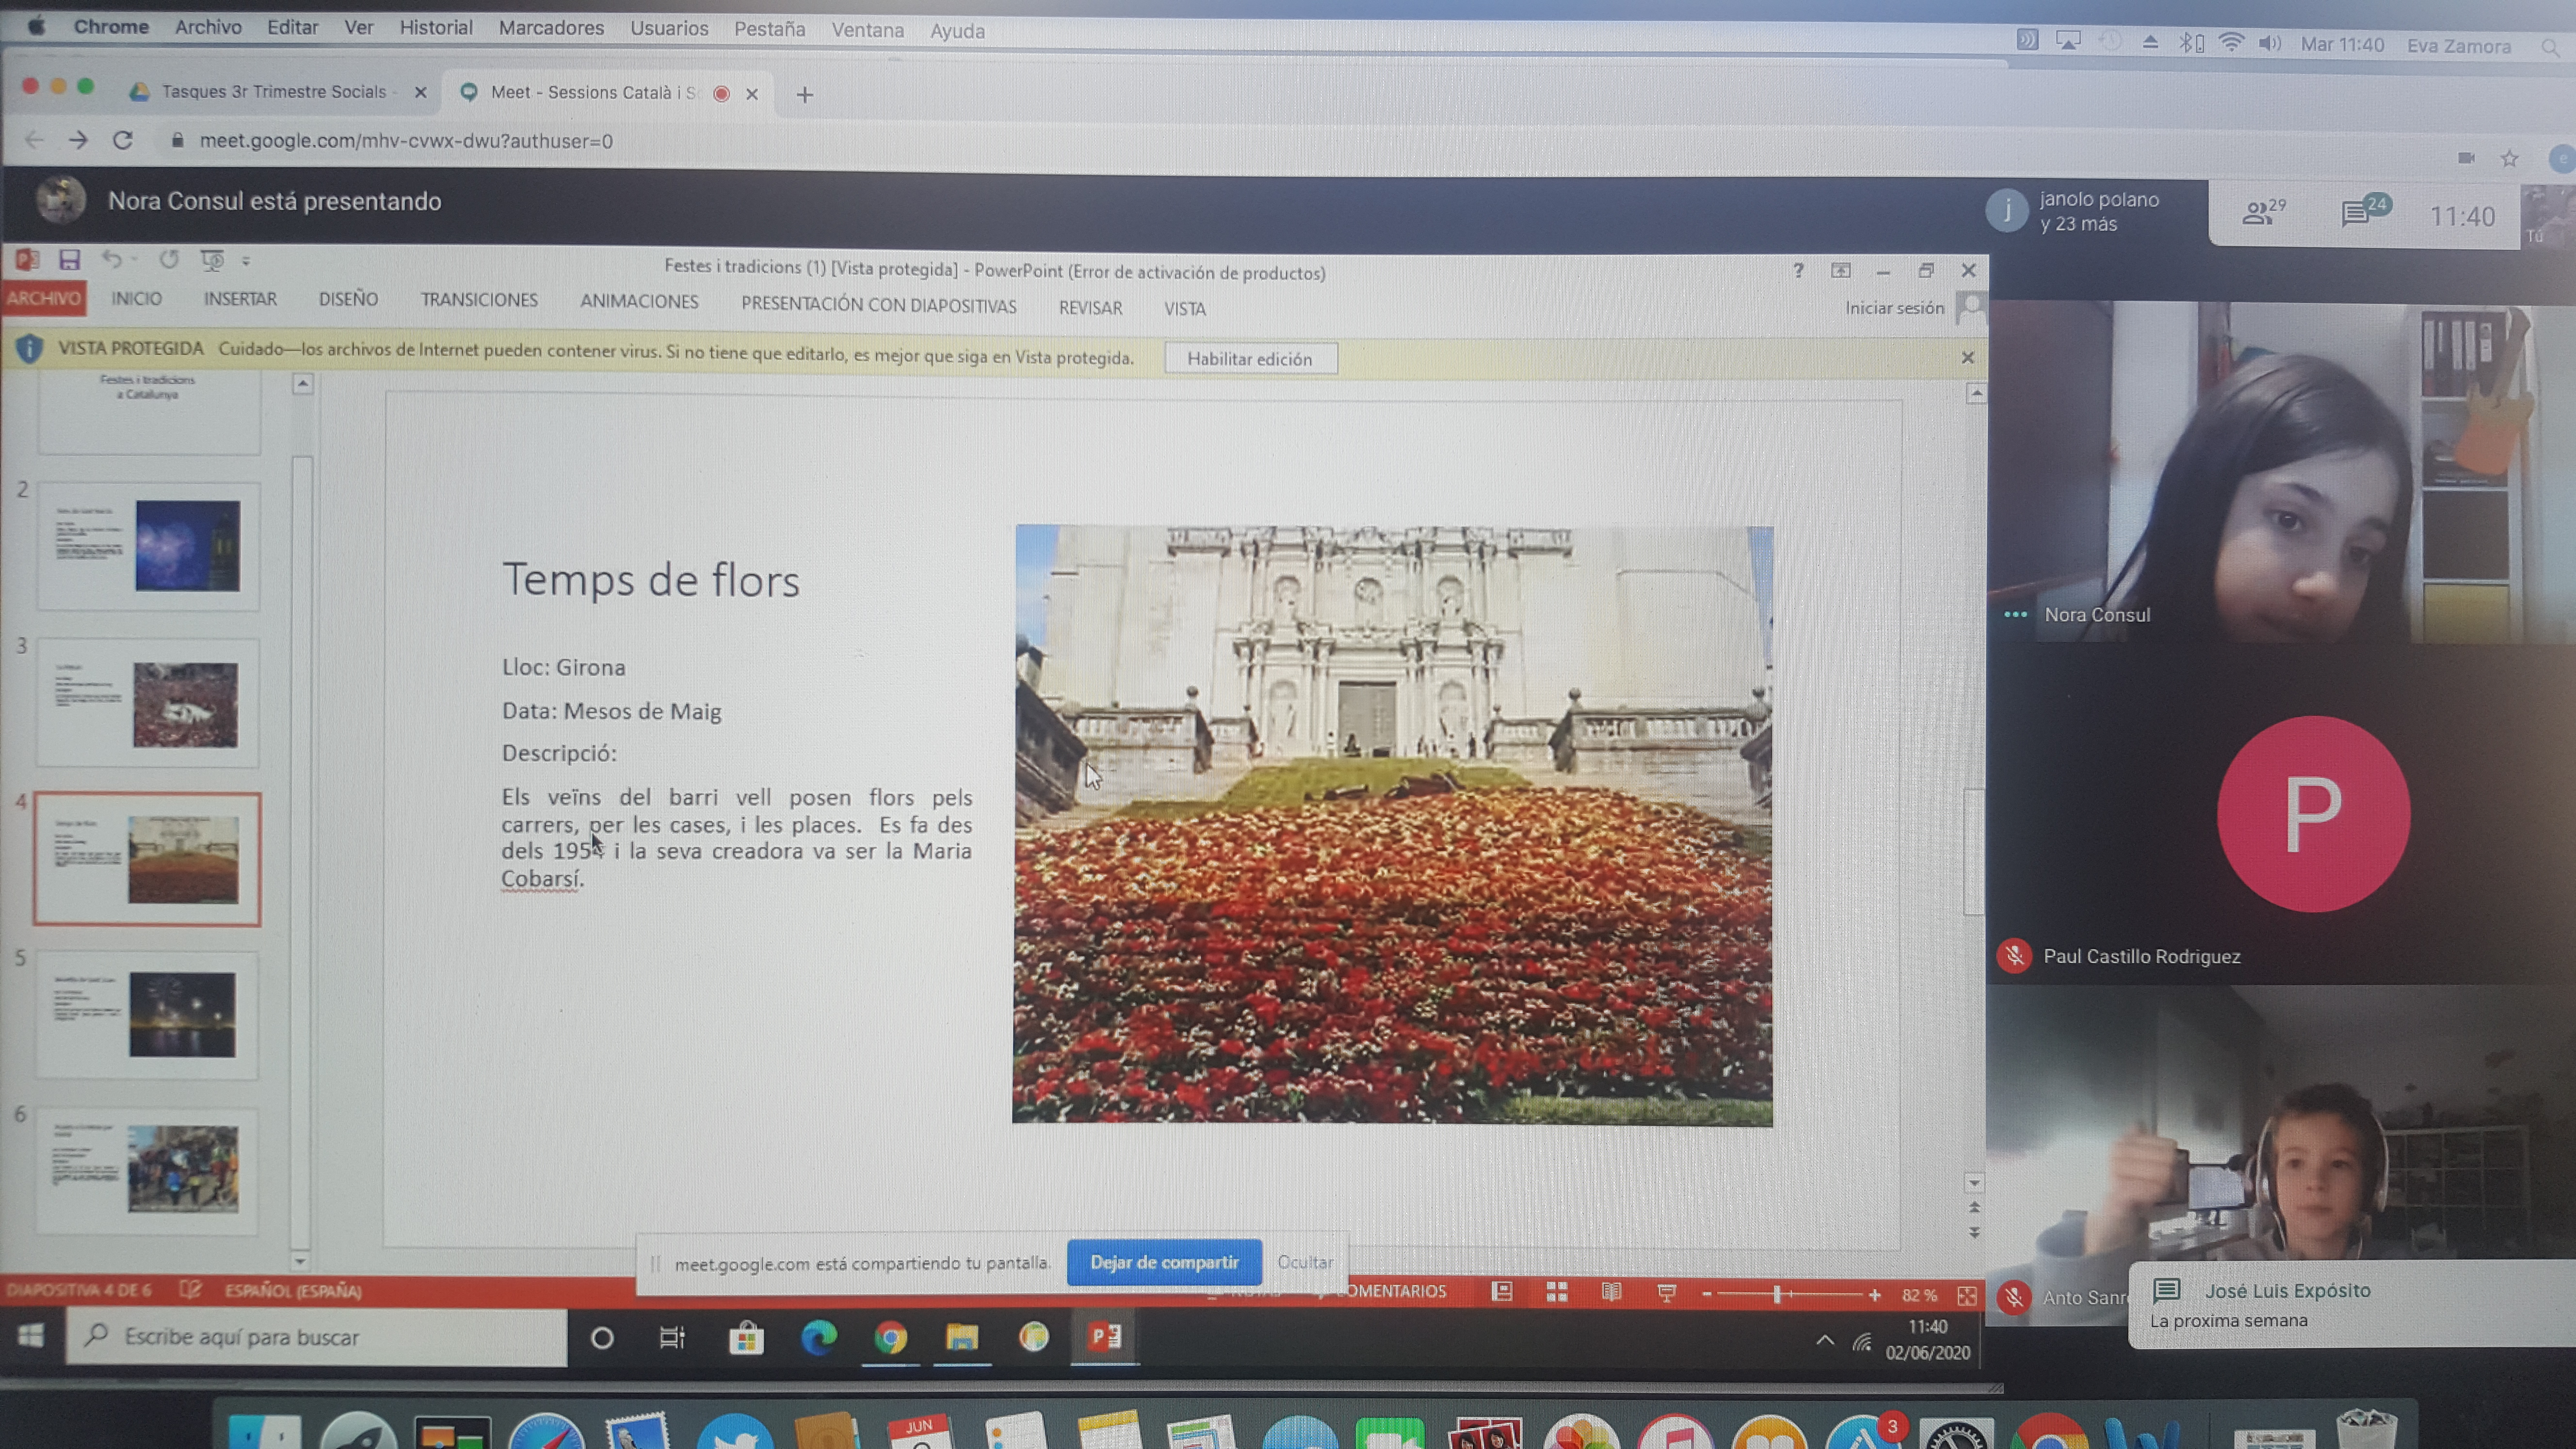This screenshot has width=2576, height=1449.
Task: Open the DISEÑO ribbon tab
Action: [x=348, y=299]
